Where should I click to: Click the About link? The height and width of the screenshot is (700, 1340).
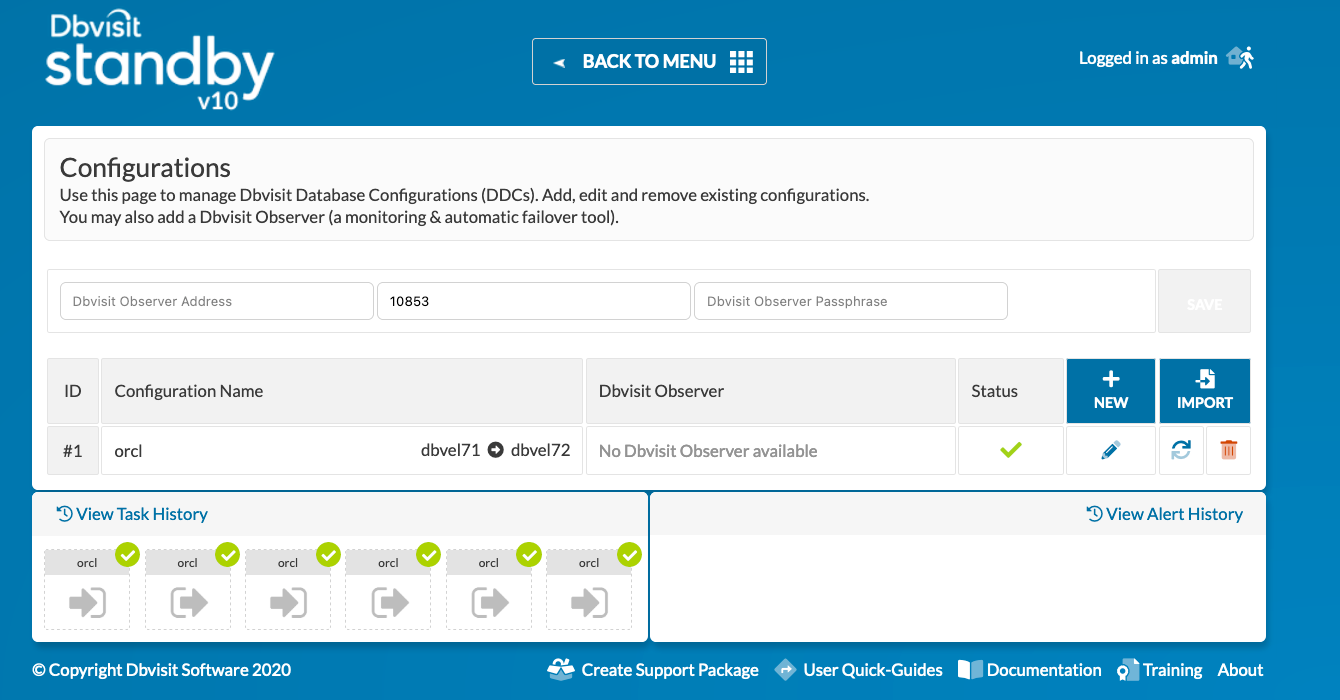coord(1240,670)
